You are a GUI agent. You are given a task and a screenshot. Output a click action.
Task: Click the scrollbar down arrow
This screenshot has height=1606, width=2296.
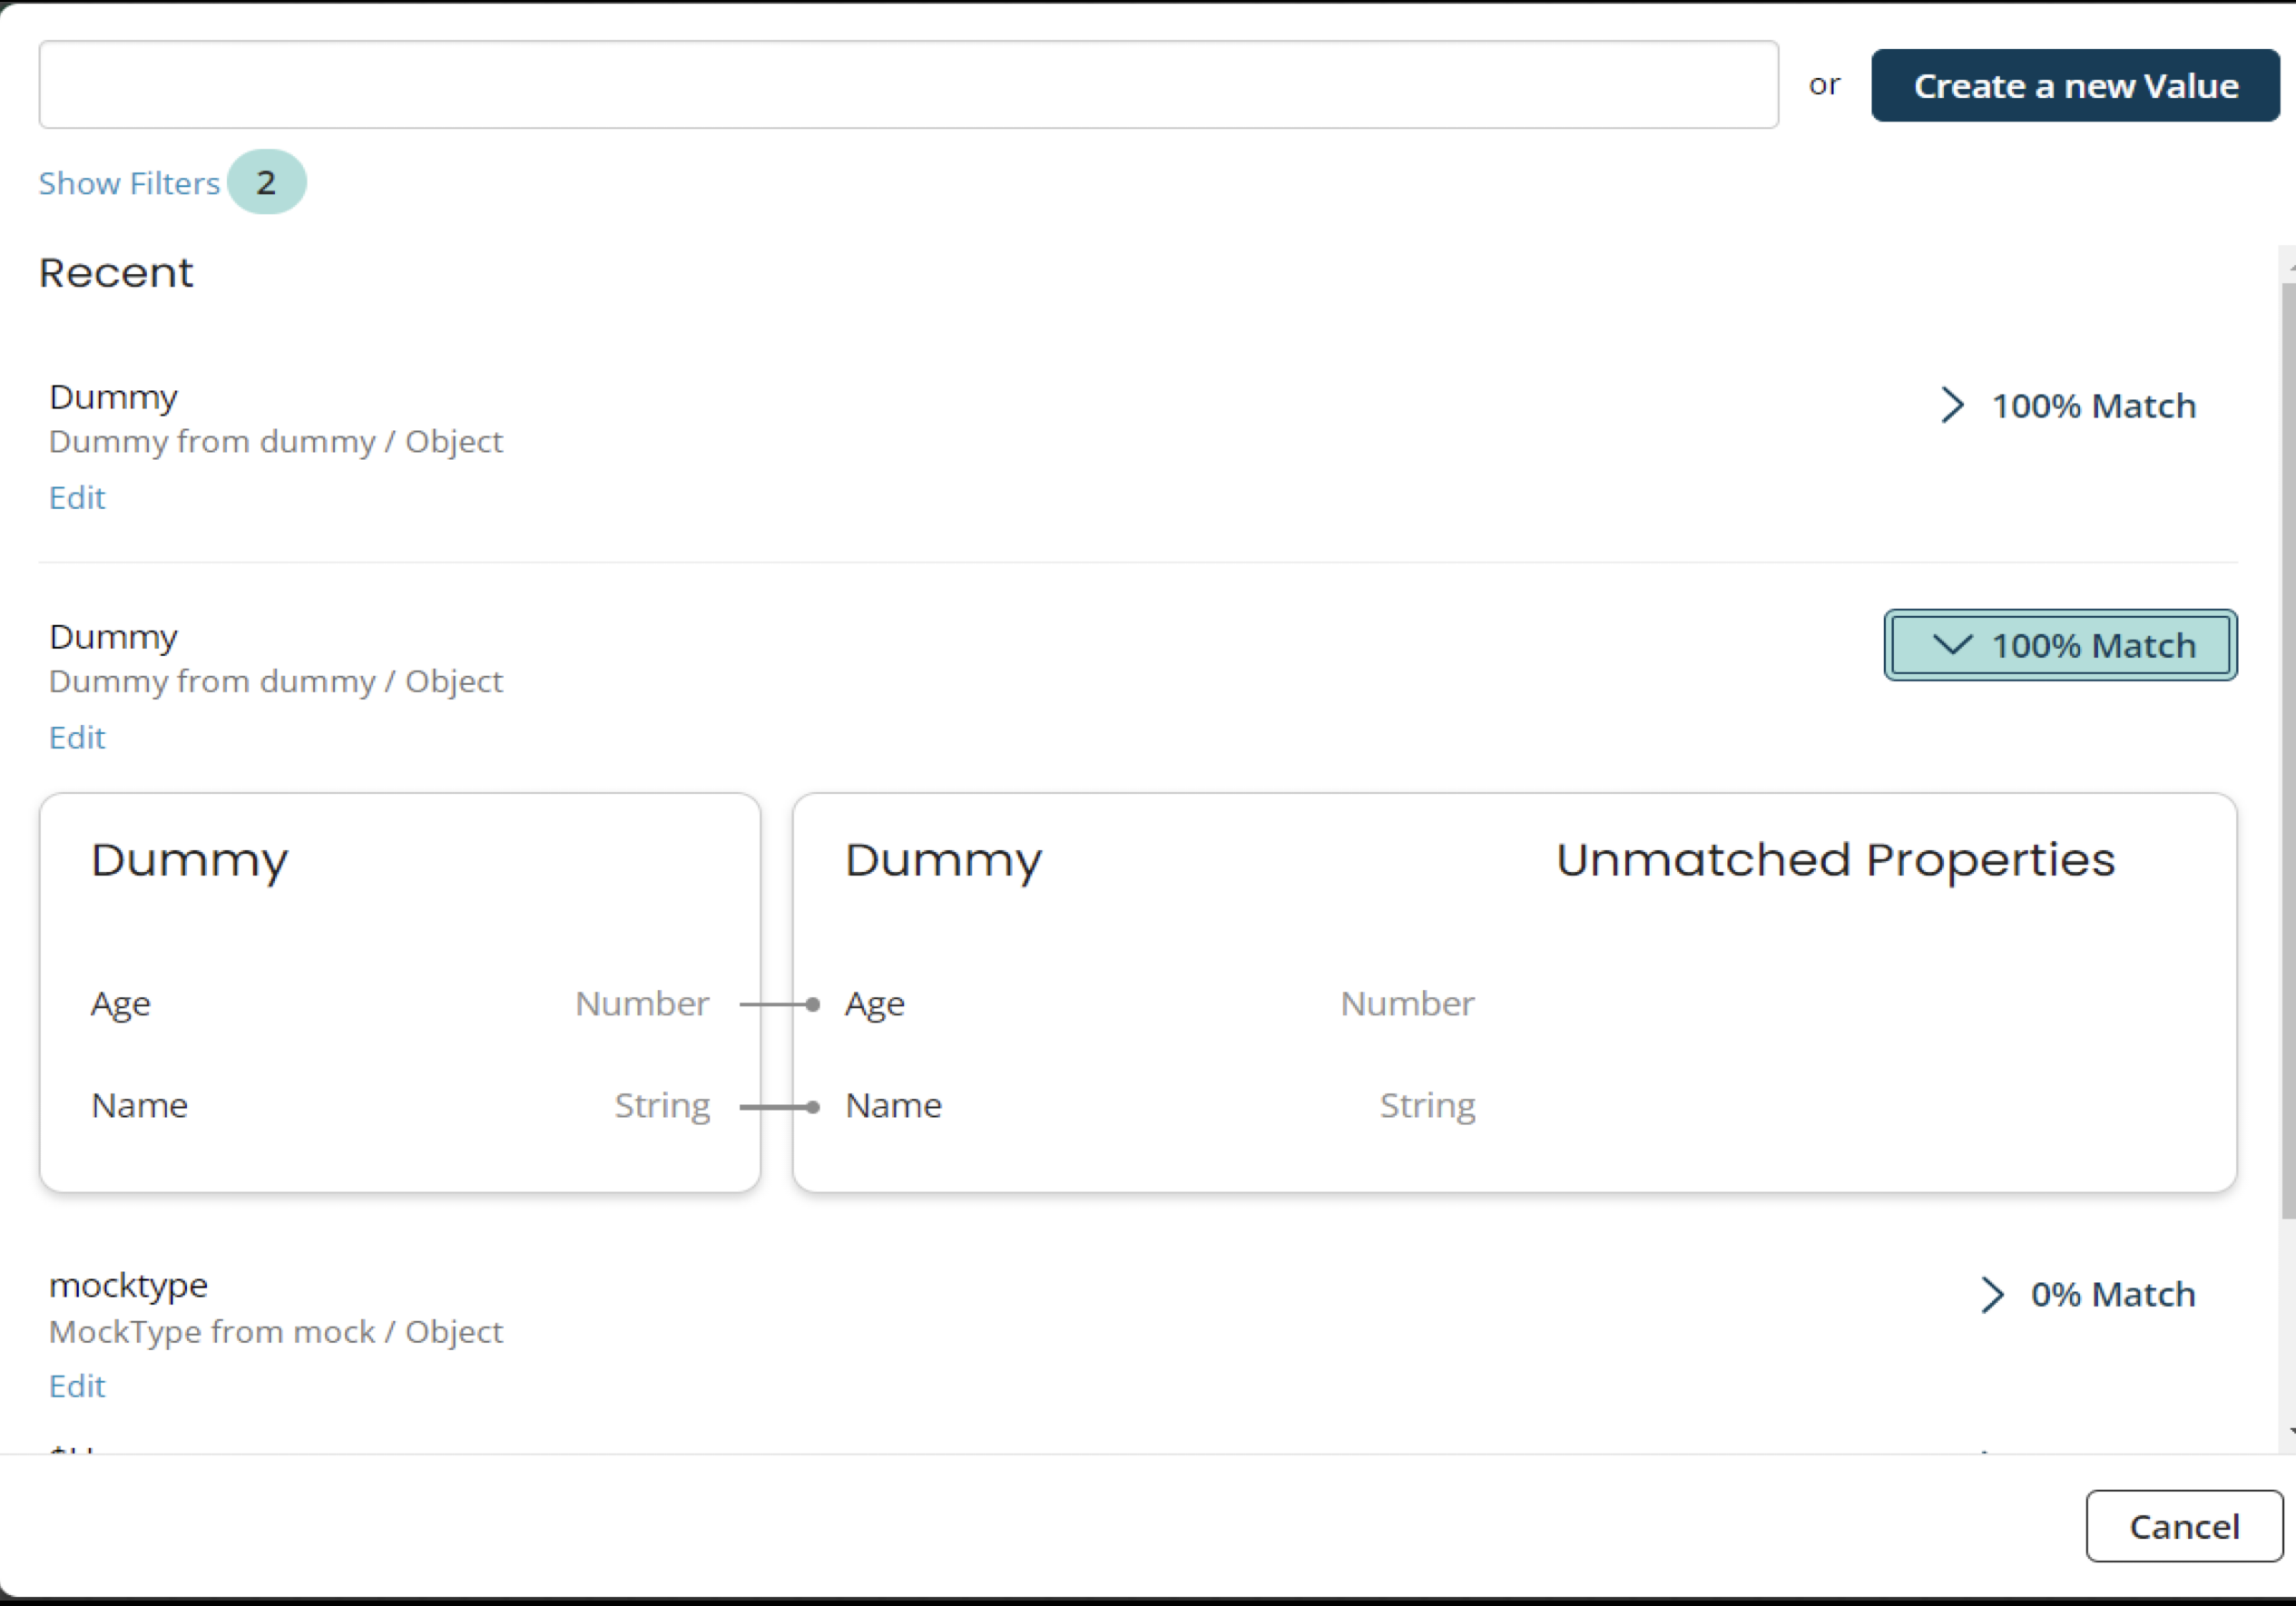[x=2290, y=1432]
